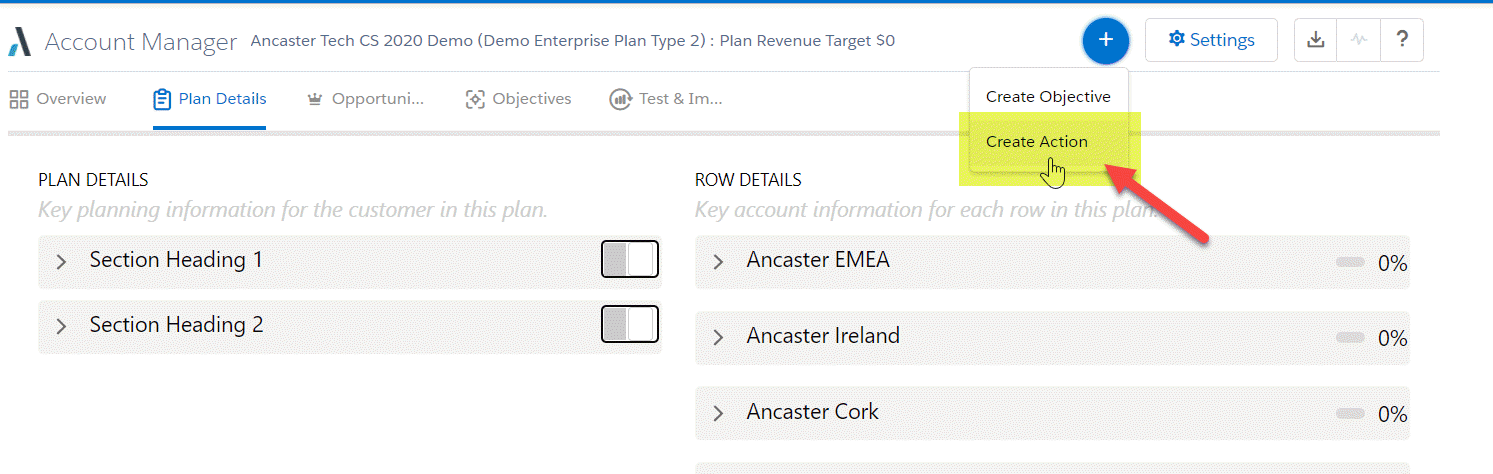Expand the Ancaster EMEA row
Viewport: 1493px width, 474px height.
[x=717, y=262]
